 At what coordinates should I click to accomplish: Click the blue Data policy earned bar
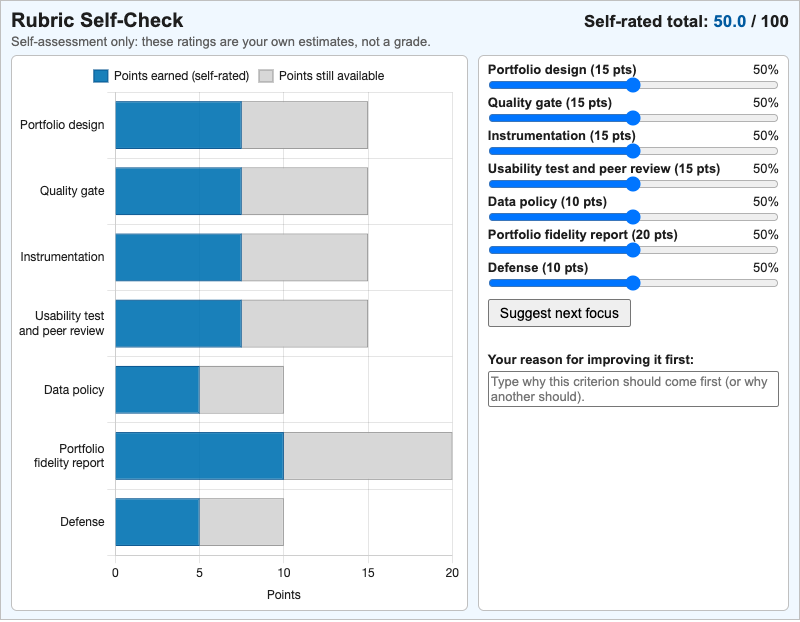158,390
